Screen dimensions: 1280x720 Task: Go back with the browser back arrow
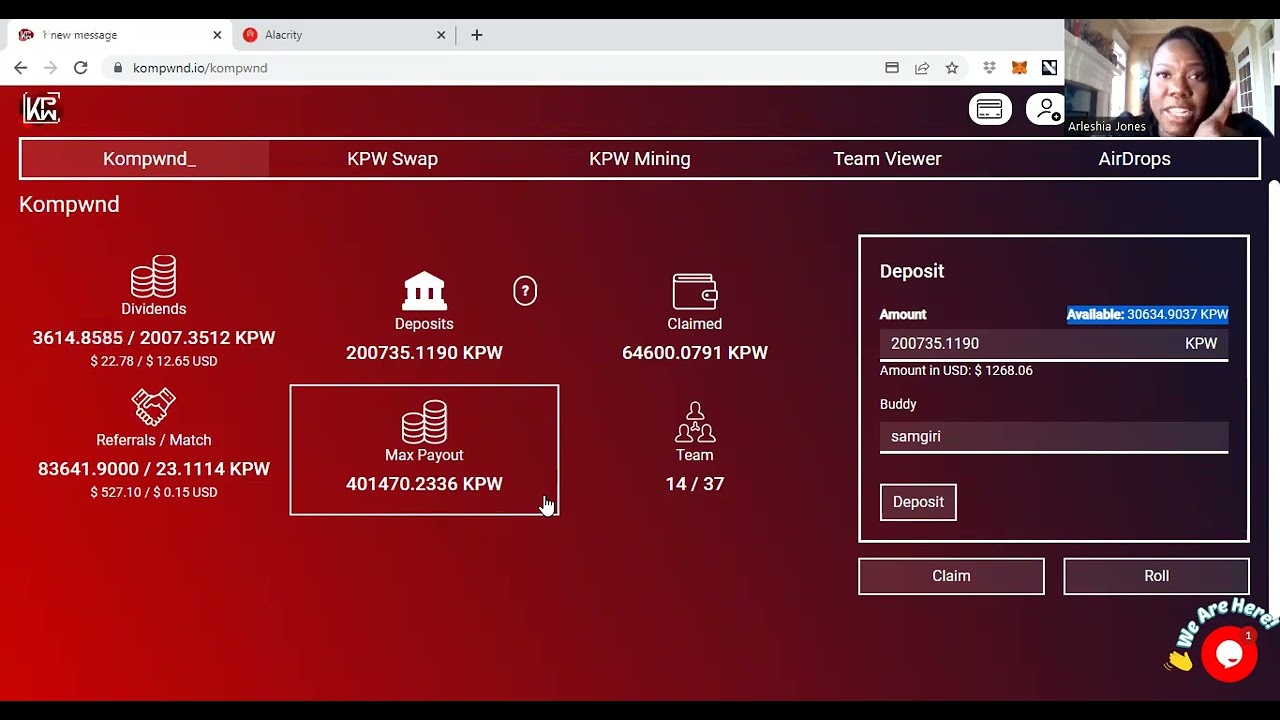(21, 68)
